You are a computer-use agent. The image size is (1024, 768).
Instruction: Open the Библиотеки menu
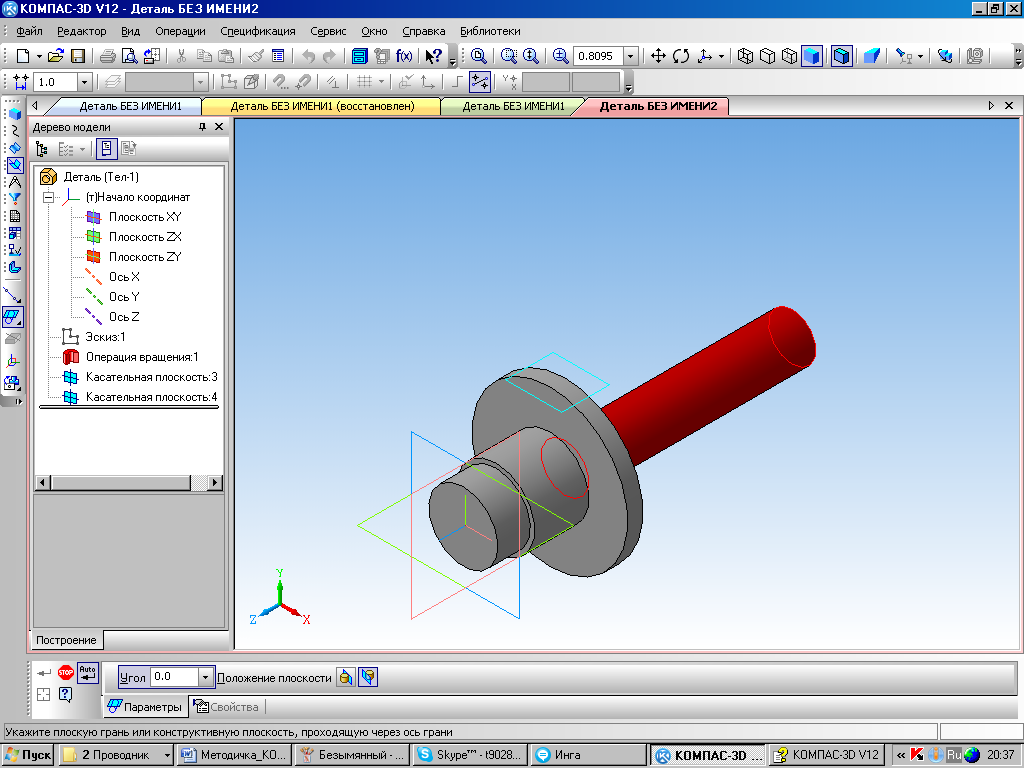pos(490,31)
